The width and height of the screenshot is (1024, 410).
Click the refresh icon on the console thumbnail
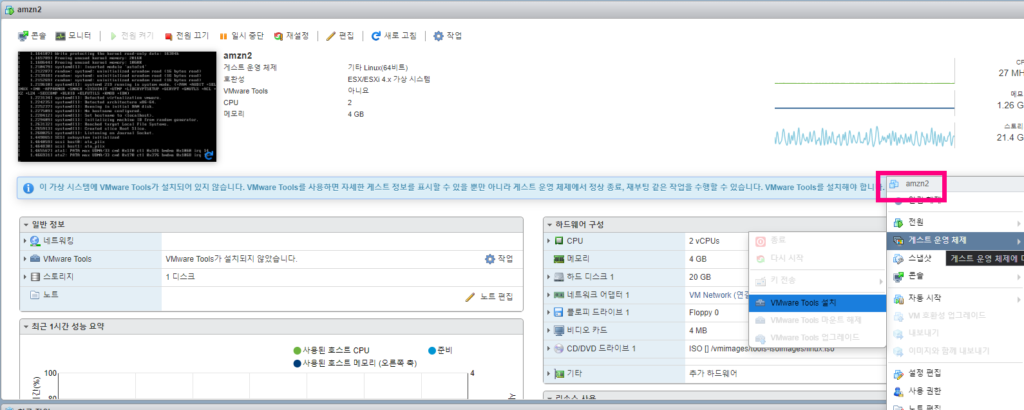click(x=208, y=155)
